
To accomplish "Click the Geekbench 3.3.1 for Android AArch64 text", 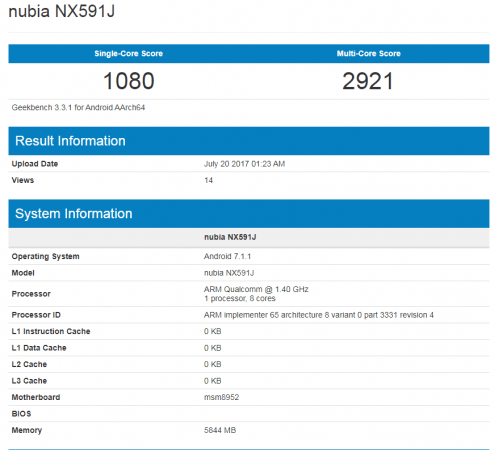I will (x=78, y=107).
